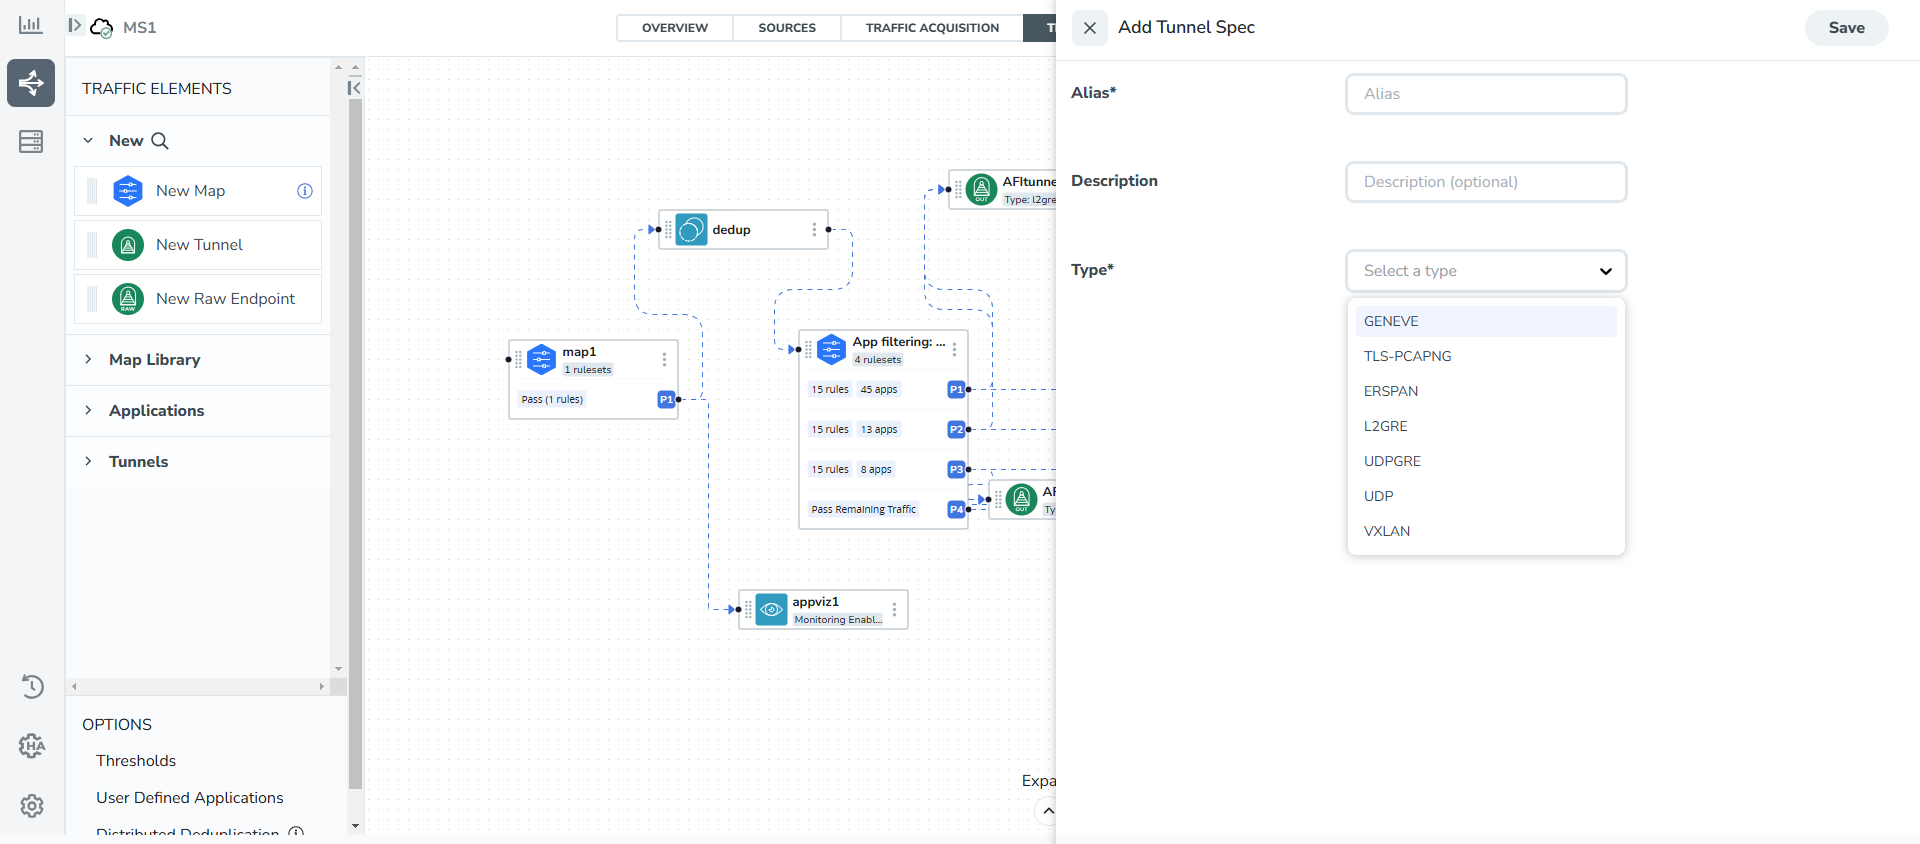This screenshot has height=844, width=1920.
Task: Switch to the Sources tab
Action: click(787, 28)
